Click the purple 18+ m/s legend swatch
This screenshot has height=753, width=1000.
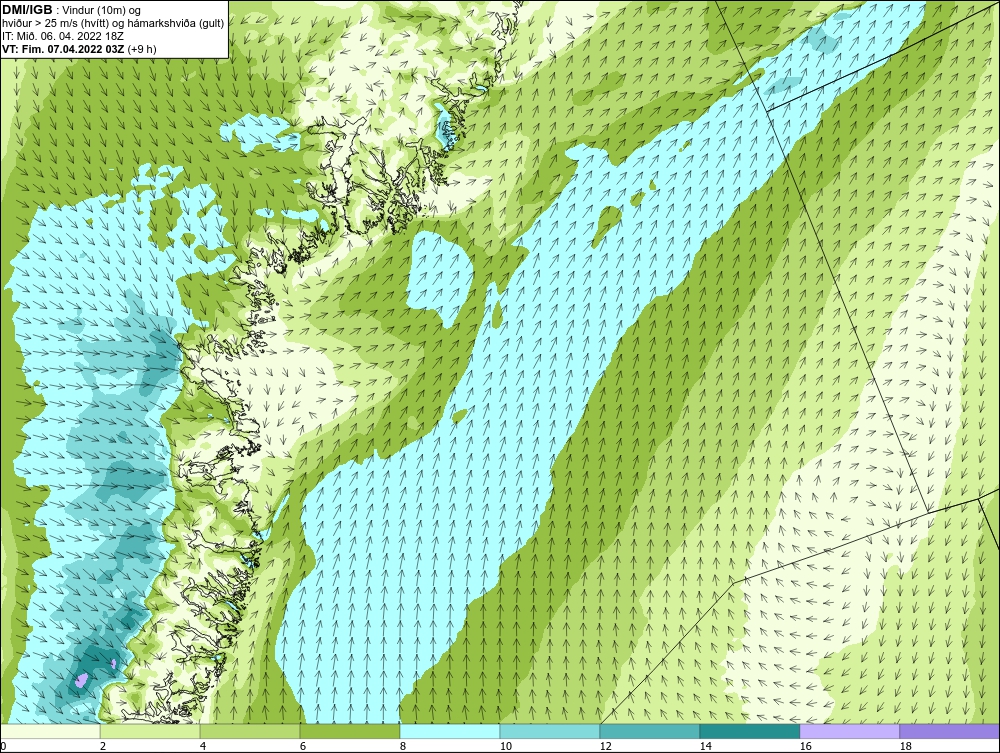950,731
